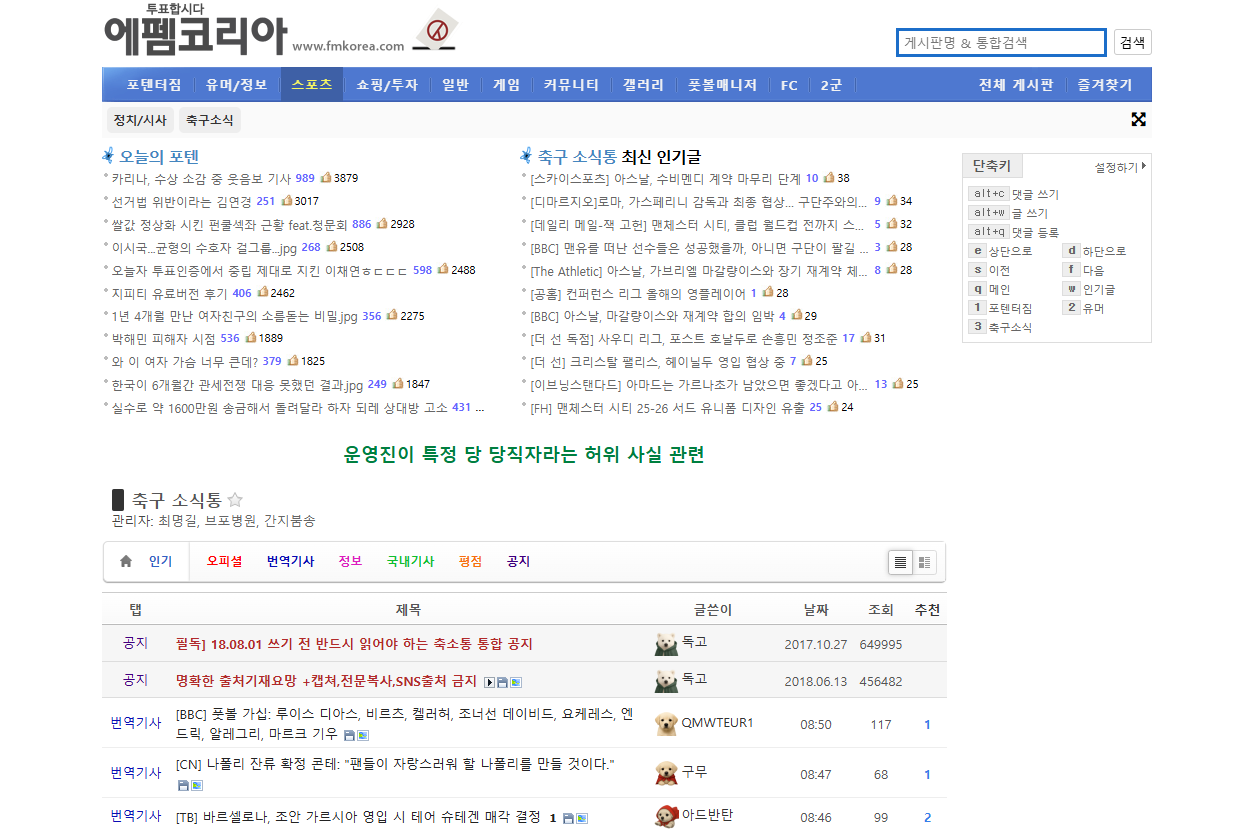Click thumbs-up icon on 카리나 post

(x=326, y=178)
